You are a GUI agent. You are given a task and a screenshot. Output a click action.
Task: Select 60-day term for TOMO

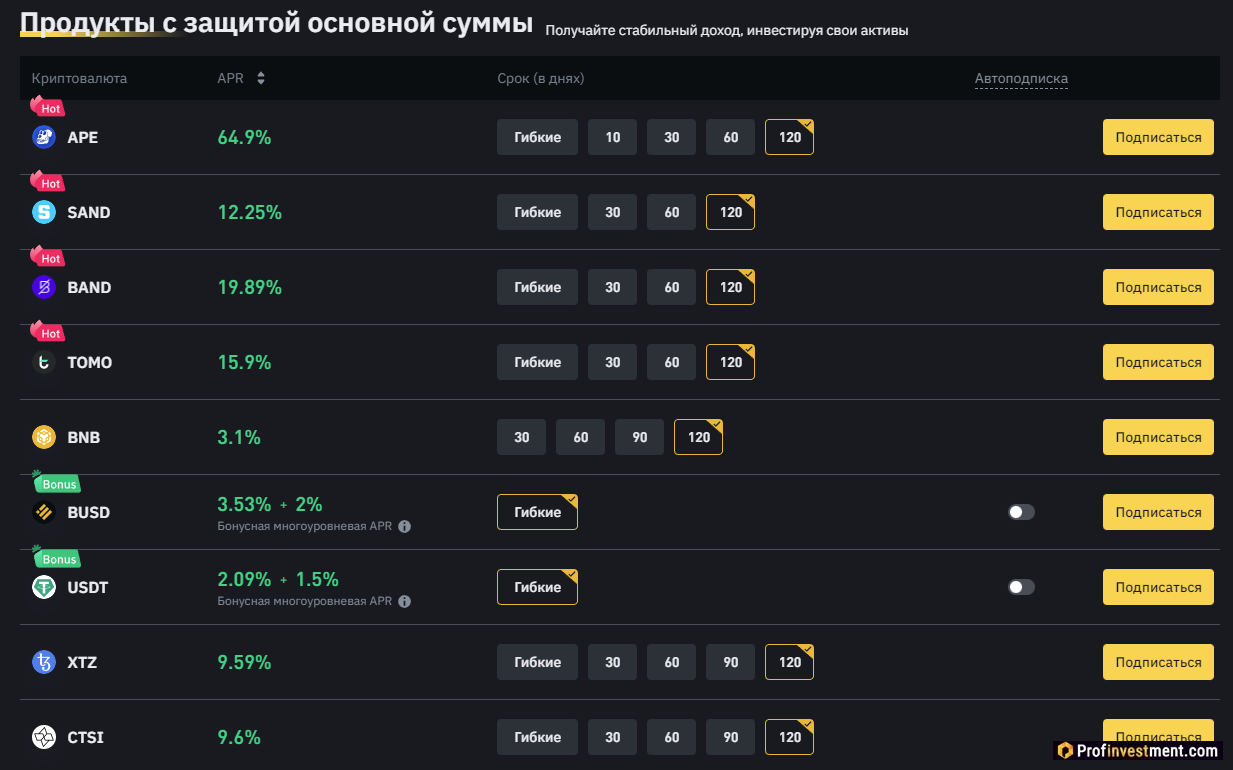[x=672, y=362]
